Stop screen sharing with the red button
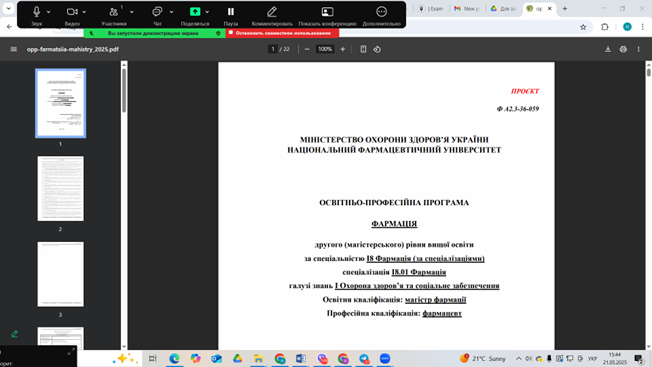The width and height of the screenshot is (652, 367). (x=282, y=33)
